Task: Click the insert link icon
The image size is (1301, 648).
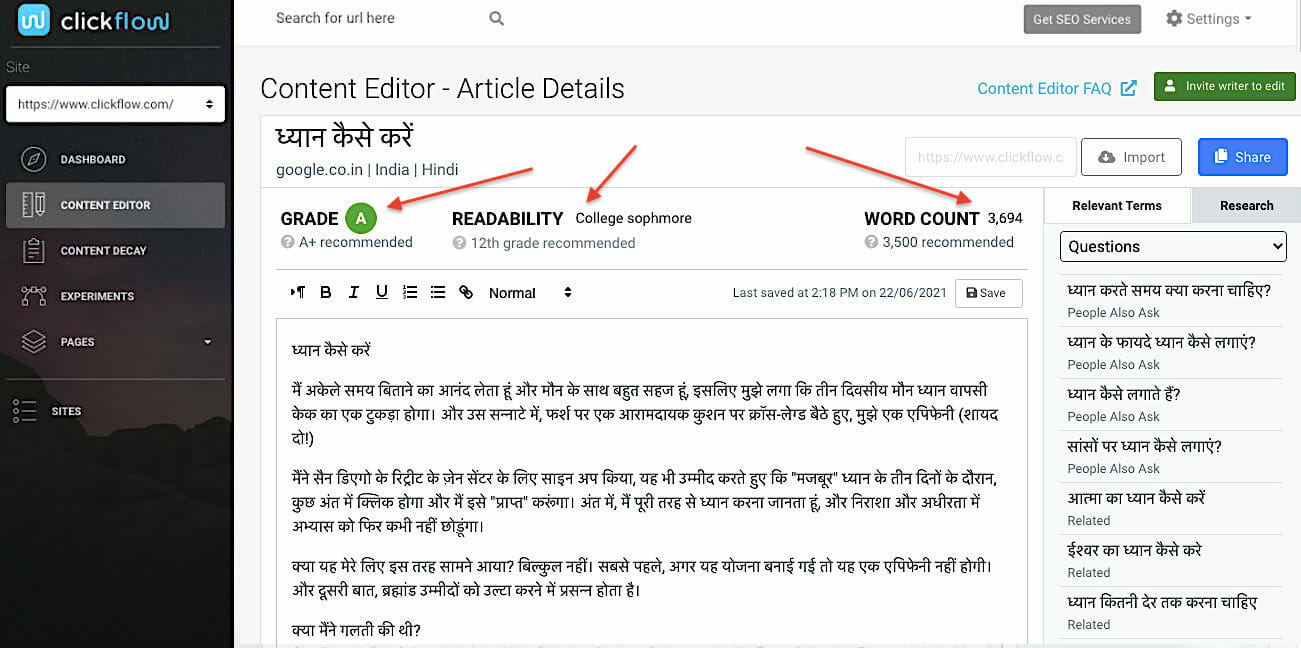Action: (466, 293)
